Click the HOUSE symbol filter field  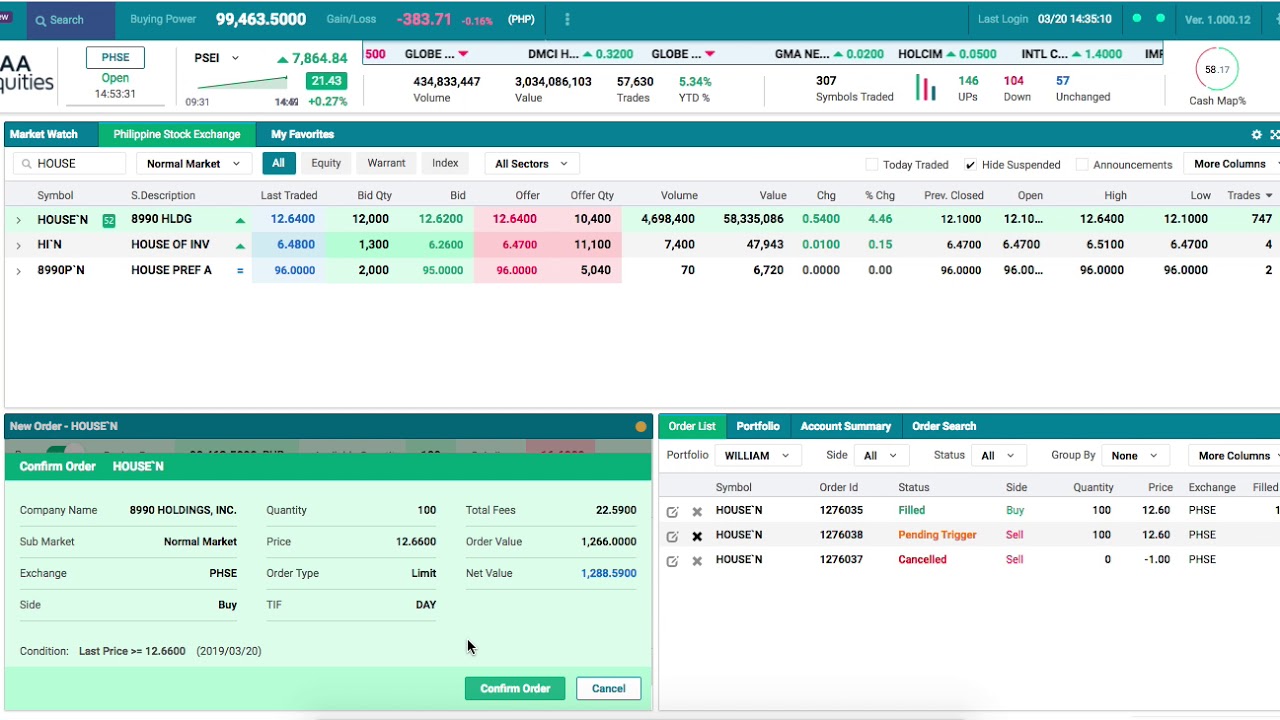(70, 163)
